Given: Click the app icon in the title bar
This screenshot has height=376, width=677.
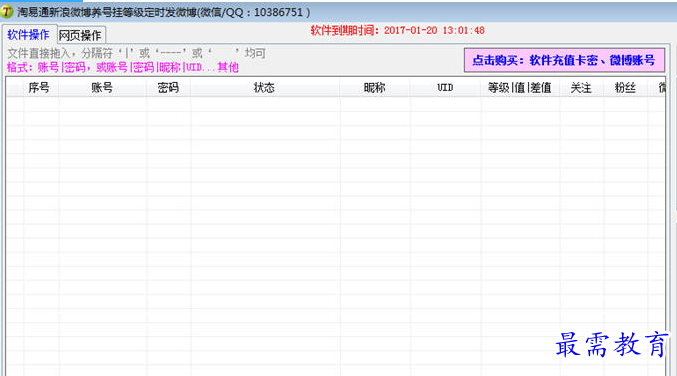Looking at the screenshot, I should (7, 12).
